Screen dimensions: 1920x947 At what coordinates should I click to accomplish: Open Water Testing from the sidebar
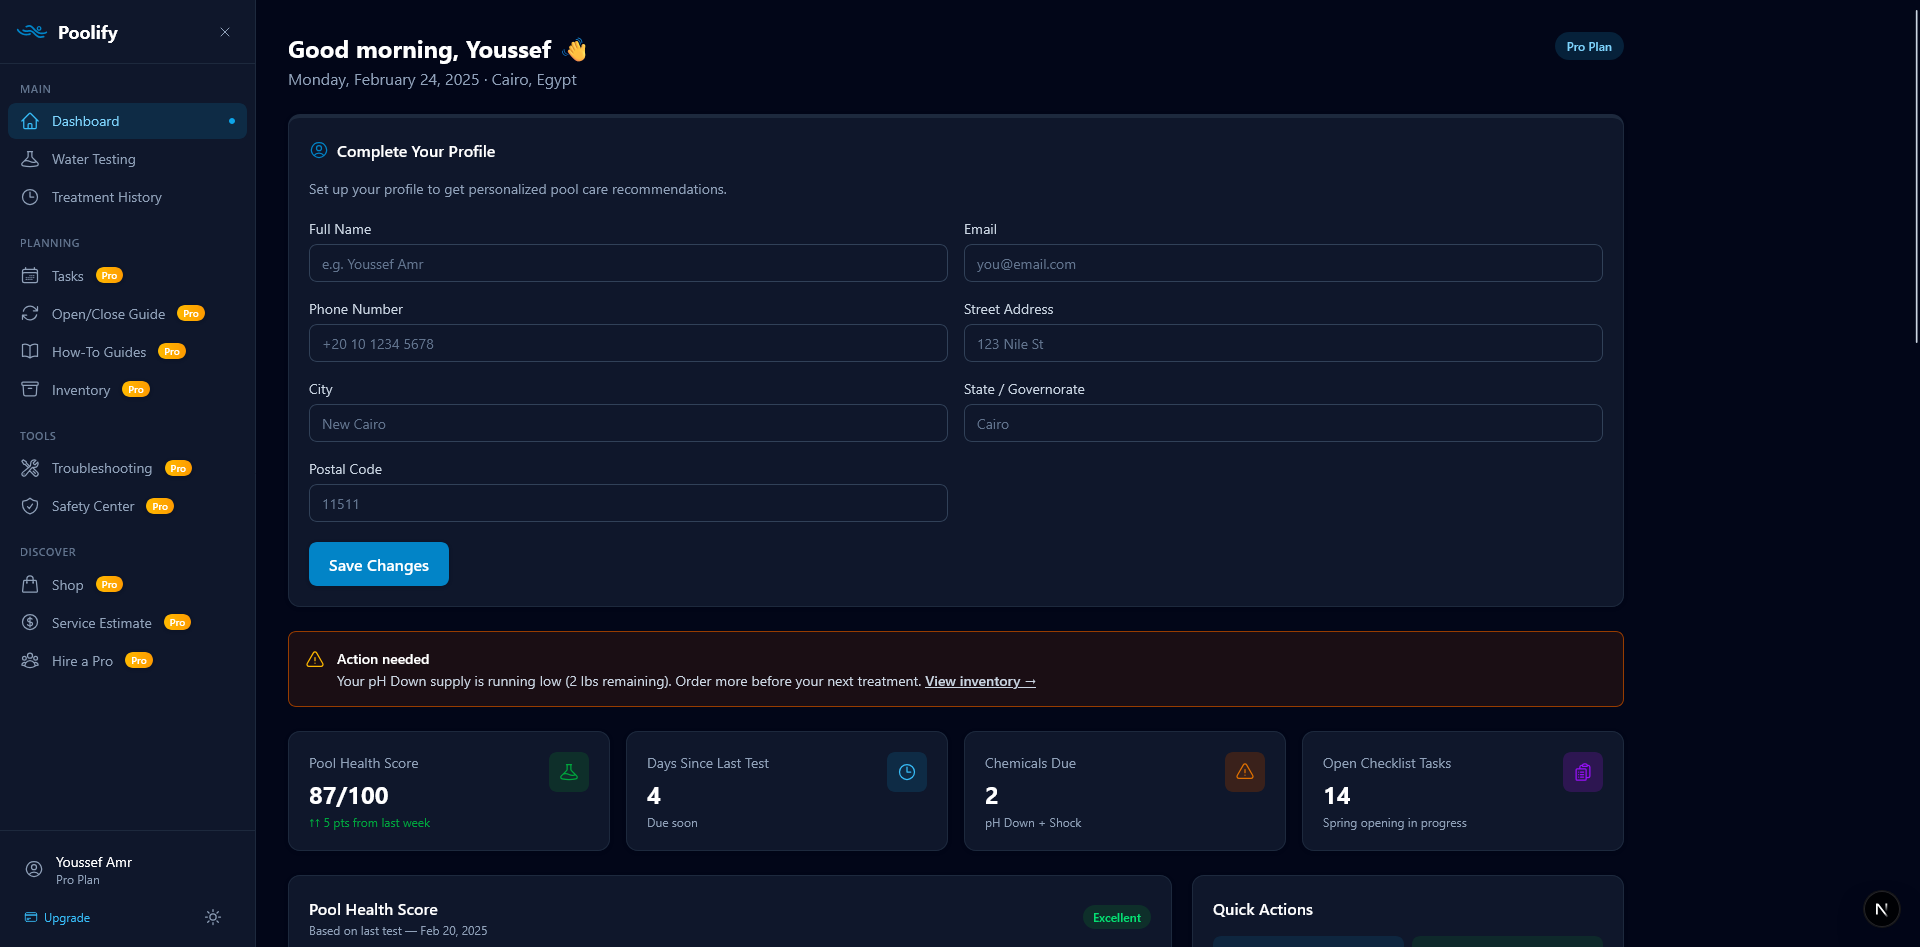[93, 159]
